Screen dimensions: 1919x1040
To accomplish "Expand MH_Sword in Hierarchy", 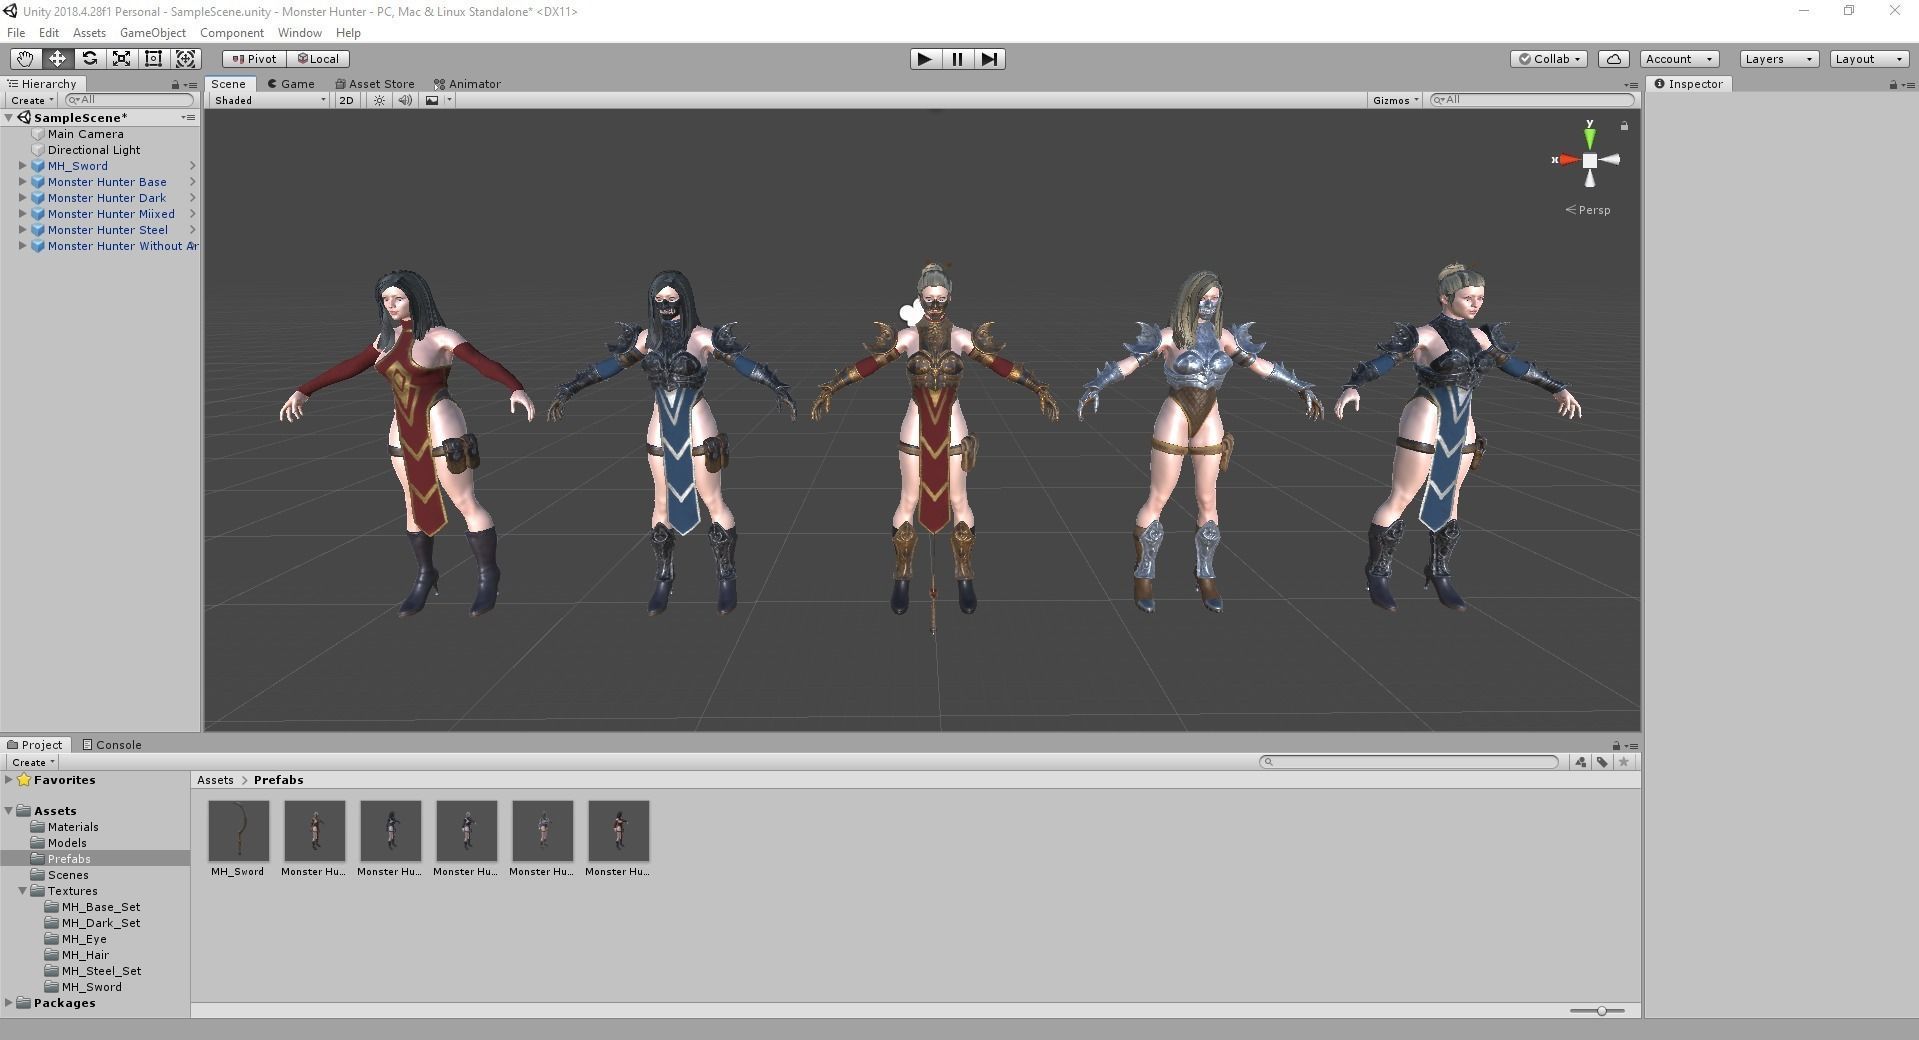I will [x=22, y=166].
